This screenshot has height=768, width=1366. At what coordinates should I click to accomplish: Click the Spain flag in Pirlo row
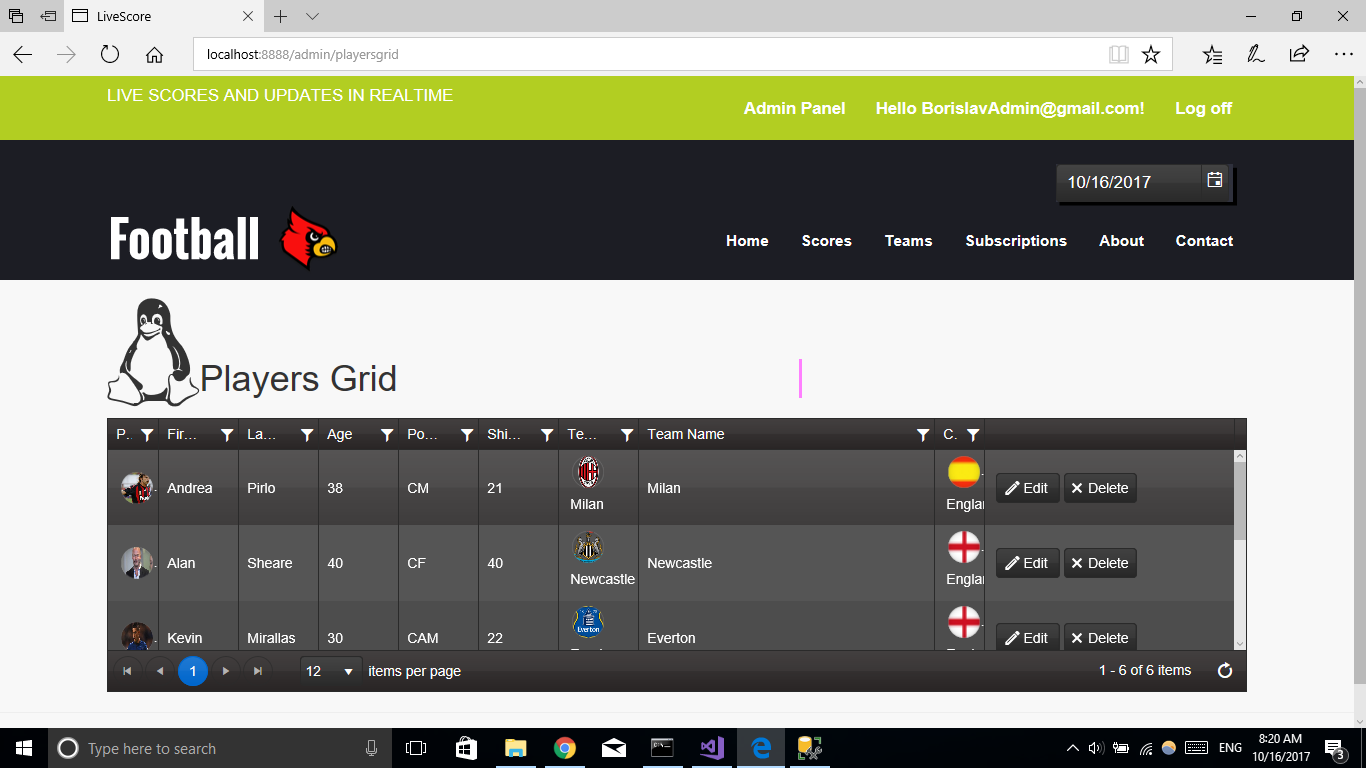click(964, 472)
